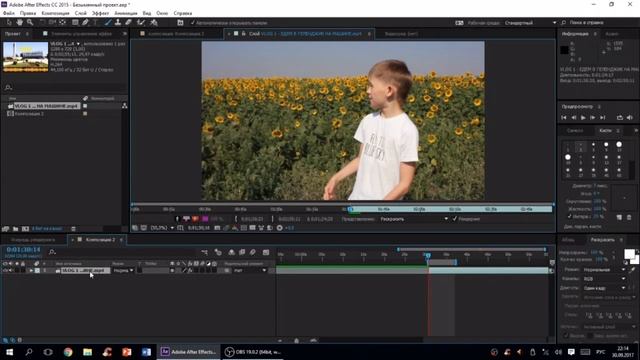
Task: Open parent layer Нет dropdown
Action: (250, 271)
